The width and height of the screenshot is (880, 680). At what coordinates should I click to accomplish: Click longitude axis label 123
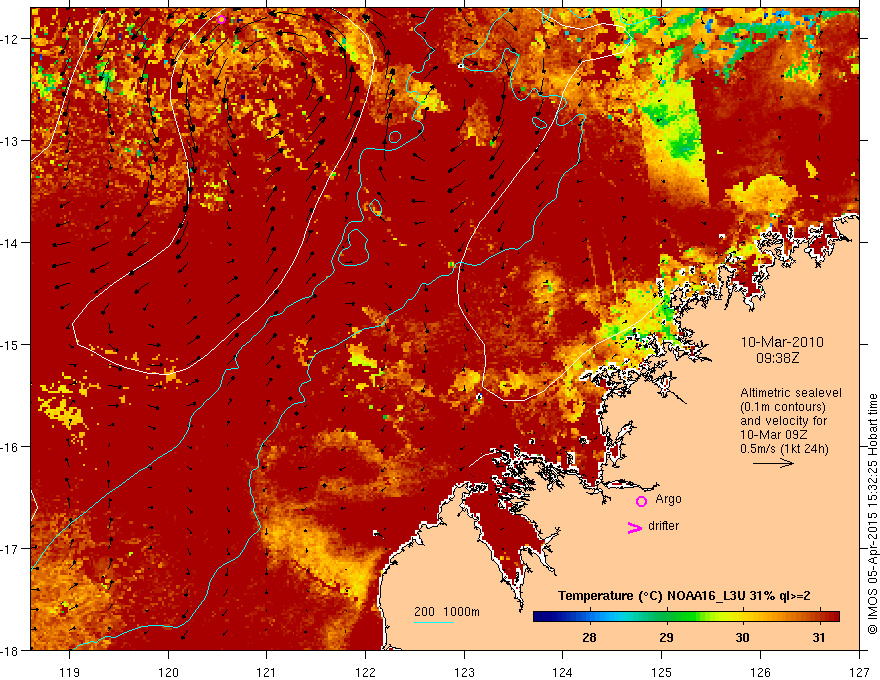pos(464,672)
